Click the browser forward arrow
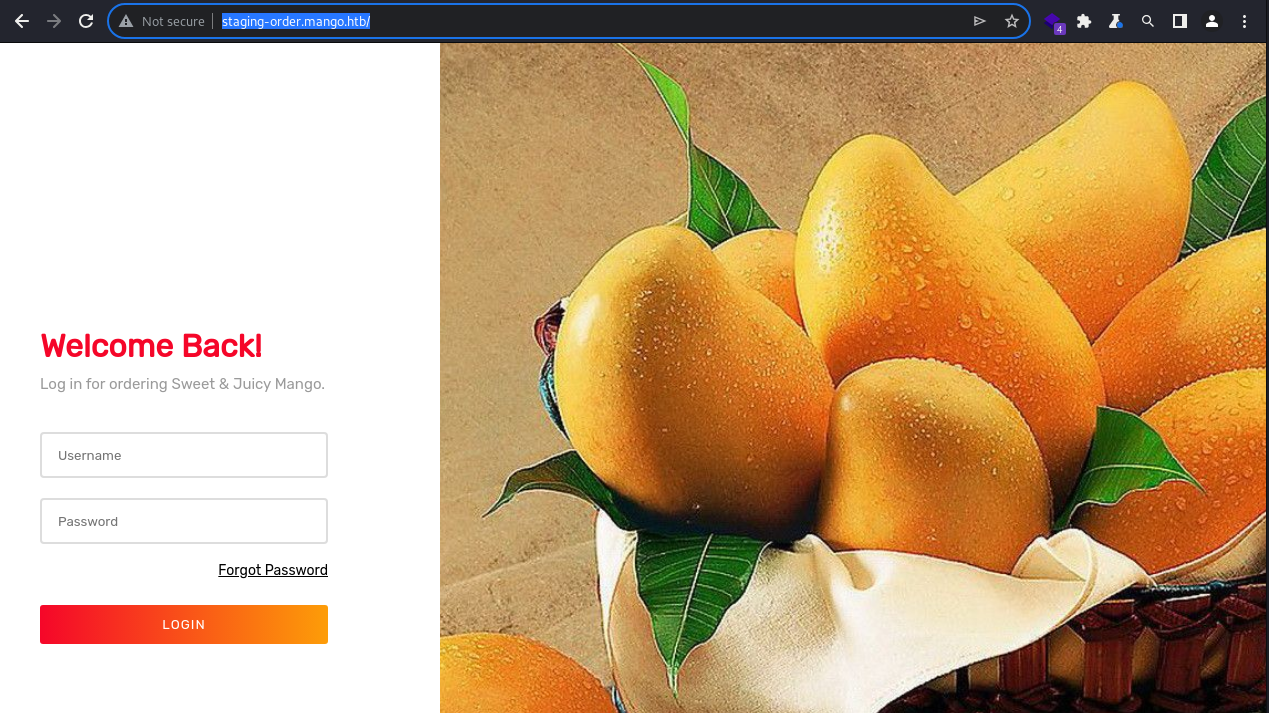1269x713 pixels. 54,21
